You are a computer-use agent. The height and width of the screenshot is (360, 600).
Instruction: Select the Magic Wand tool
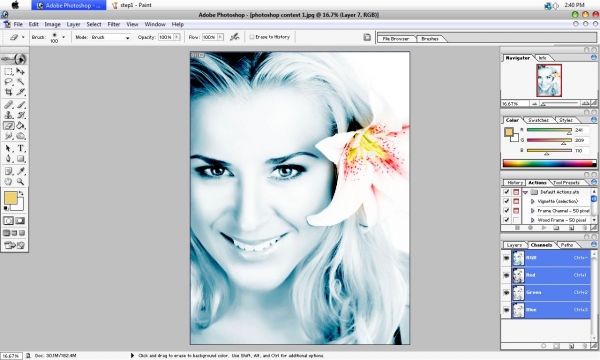(21, 81)
